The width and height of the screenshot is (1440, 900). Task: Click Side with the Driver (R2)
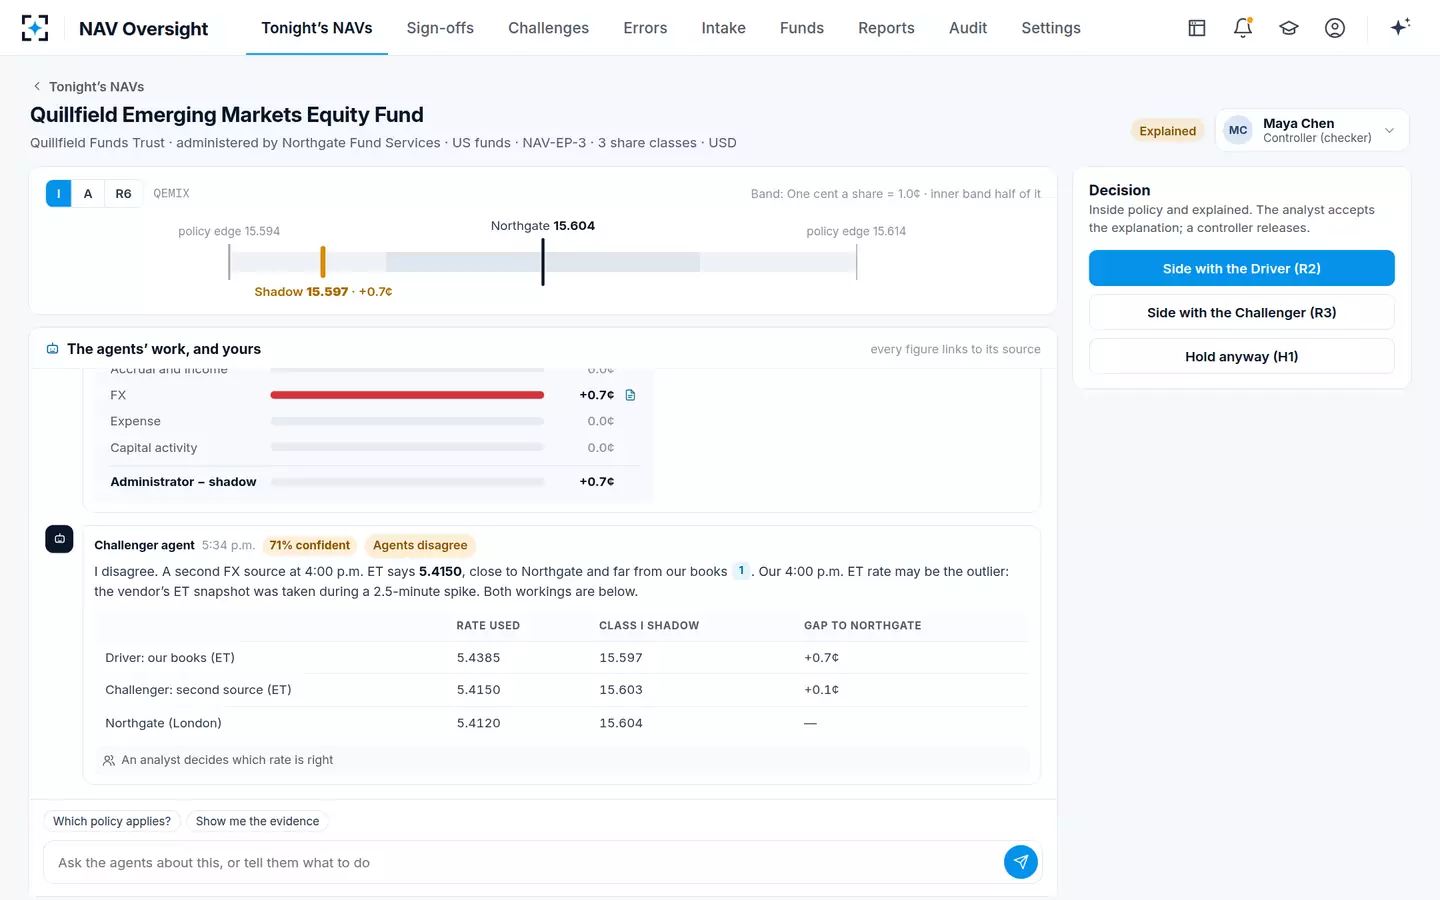pyautogui.click(x=1242, y=268)
